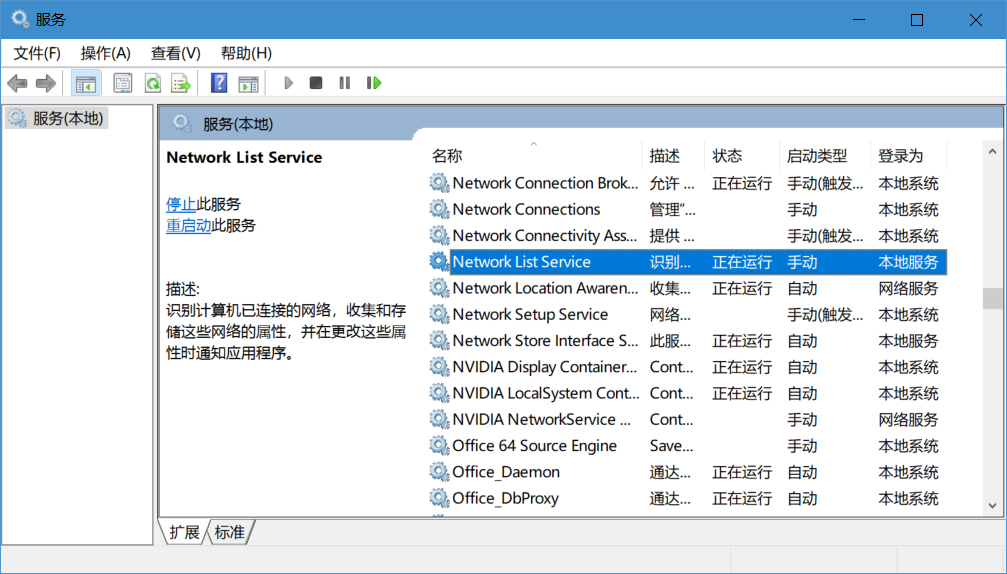Sort list by 名称 column header
This screenshot has width=1007, height=574.
point(447,156)
